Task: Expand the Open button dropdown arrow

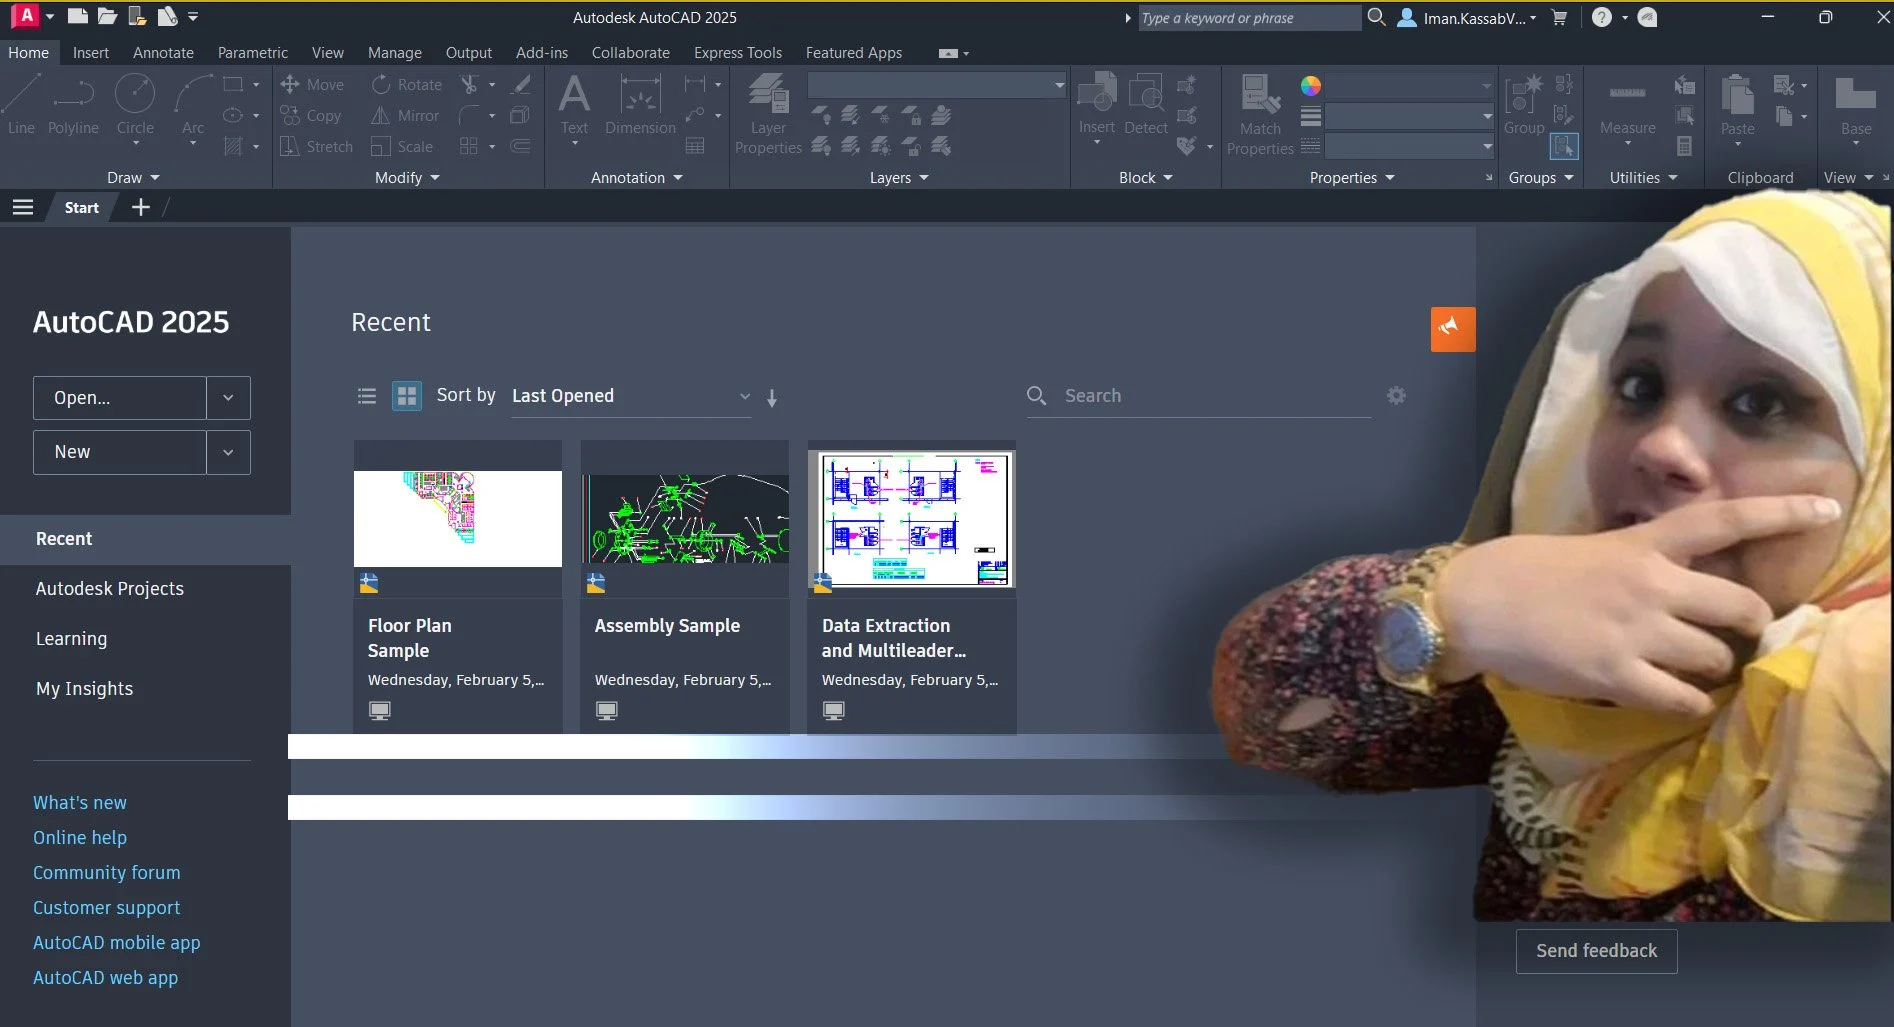Action: tap(228, 398)
